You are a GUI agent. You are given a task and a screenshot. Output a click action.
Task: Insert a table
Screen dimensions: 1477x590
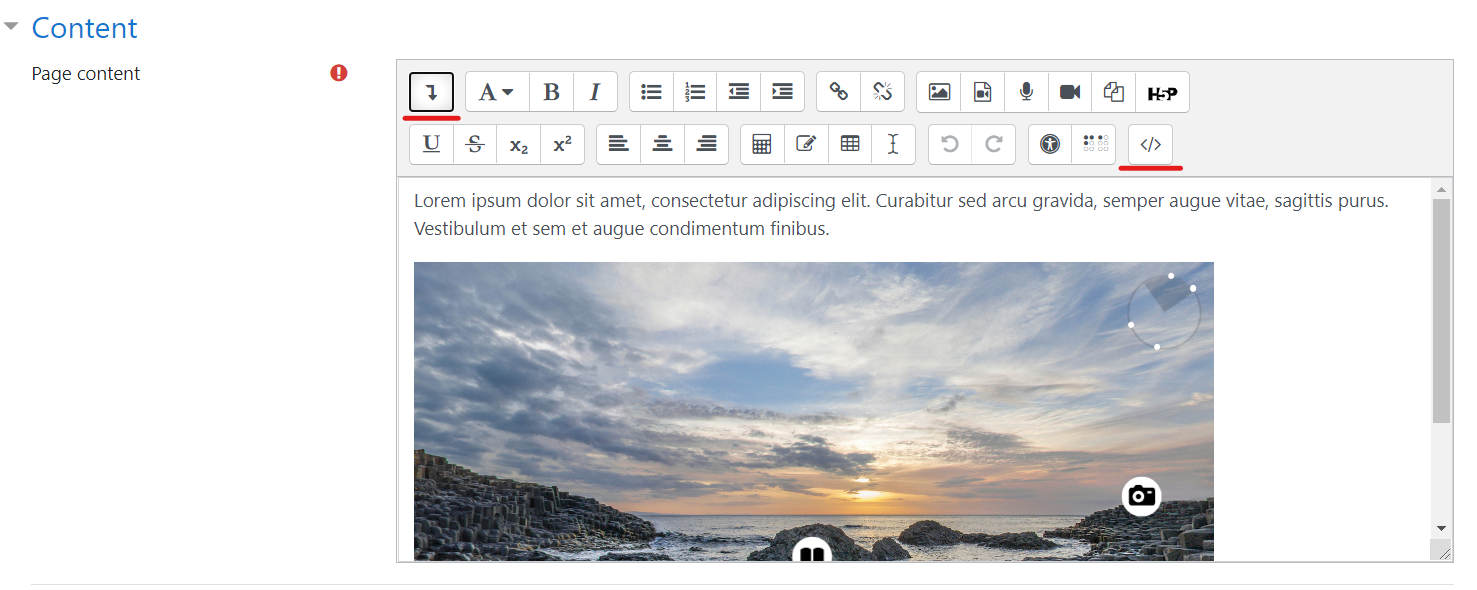pyautogui.click(x=850, y=144)
